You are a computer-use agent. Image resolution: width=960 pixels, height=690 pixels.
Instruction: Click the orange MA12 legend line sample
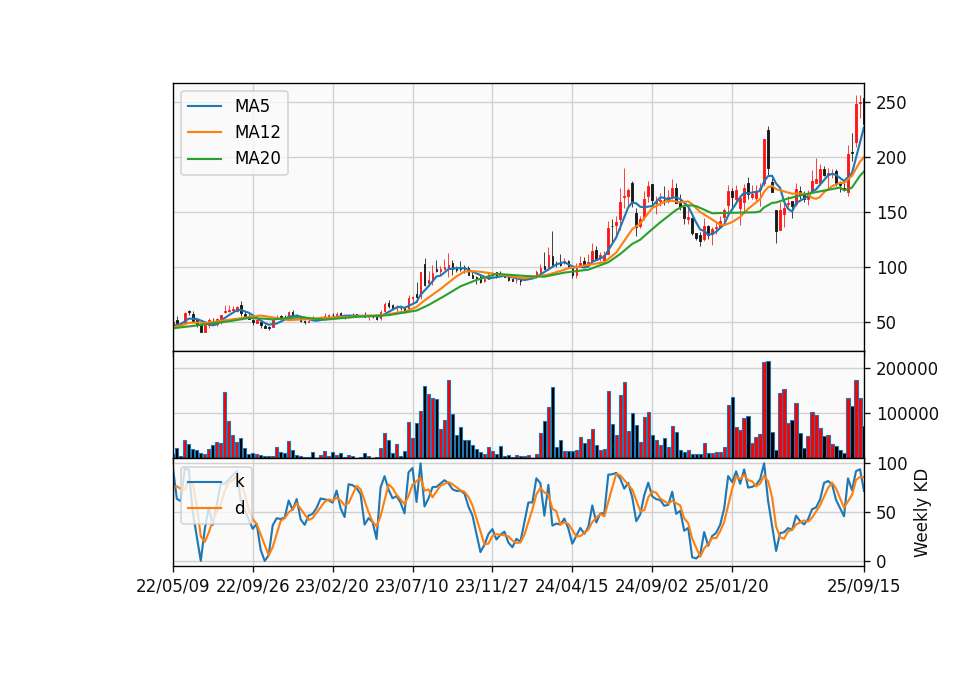tap(204, 132)
